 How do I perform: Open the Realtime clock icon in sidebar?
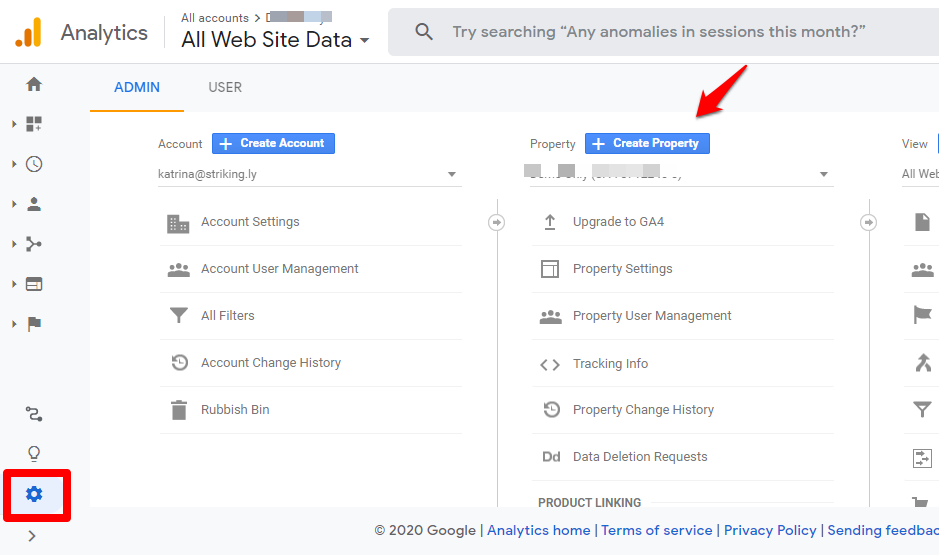point(34,164)
